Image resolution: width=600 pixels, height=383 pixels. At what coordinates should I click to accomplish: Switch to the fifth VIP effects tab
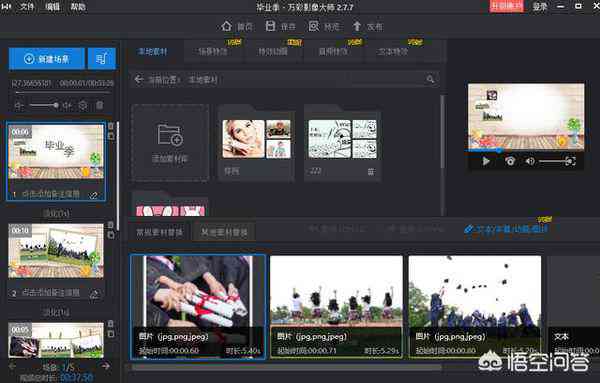(393, 52)
